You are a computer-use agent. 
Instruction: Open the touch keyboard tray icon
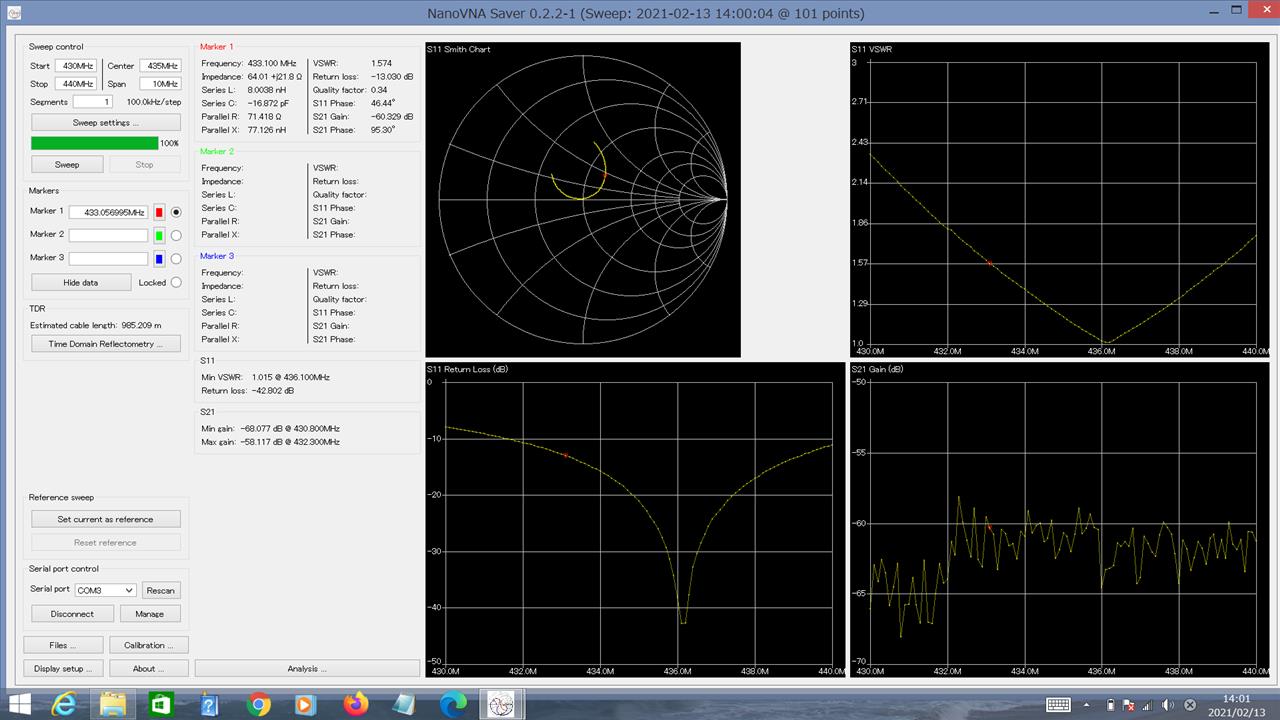point(1058,705)
